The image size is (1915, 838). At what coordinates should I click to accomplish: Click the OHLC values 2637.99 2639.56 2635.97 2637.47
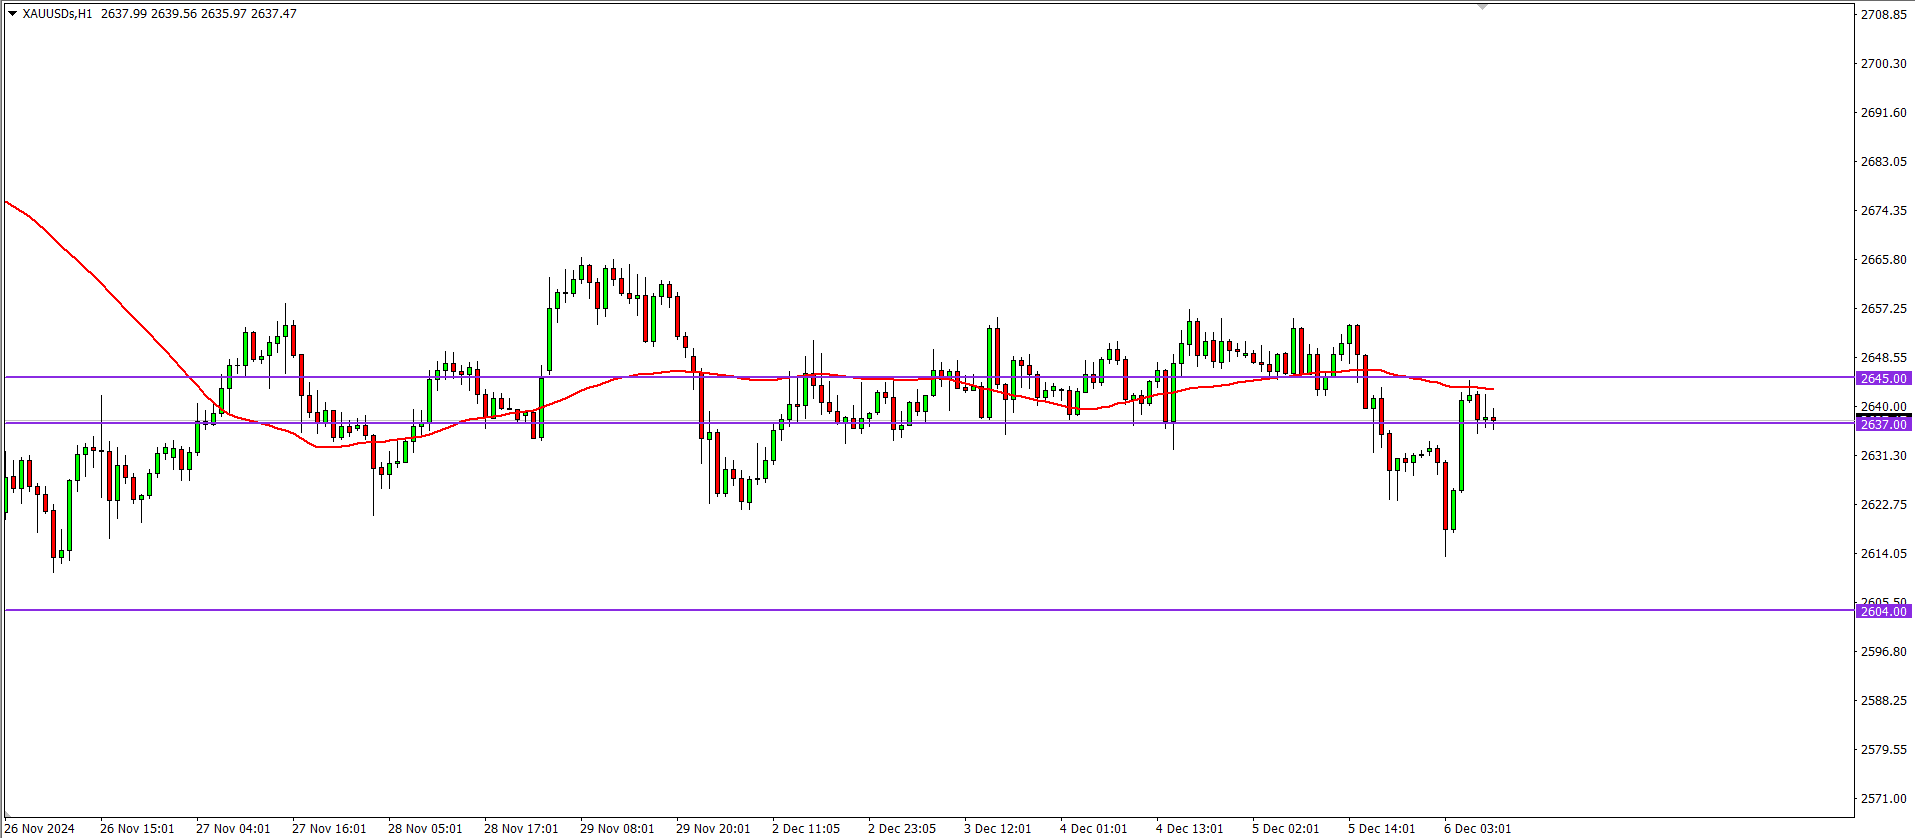point(199,14)
